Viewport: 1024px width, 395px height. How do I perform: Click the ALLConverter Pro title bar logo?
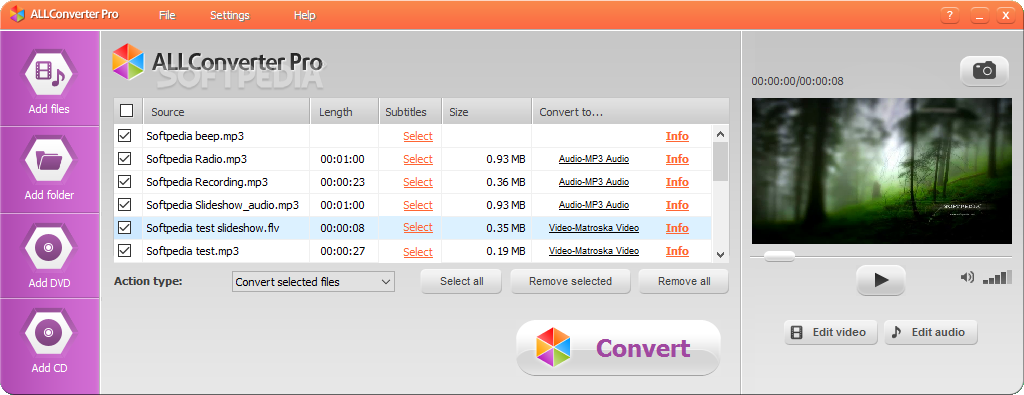pos(17,14)
